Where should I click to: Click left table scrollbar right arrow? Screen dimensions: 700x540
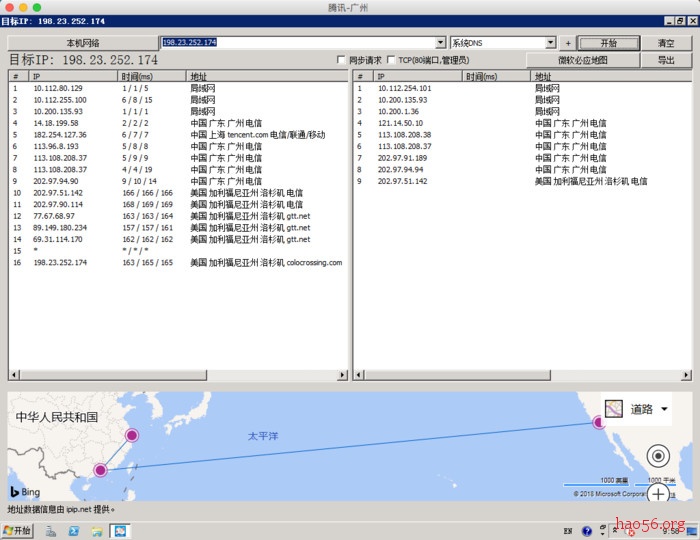(x=342, y=375)
